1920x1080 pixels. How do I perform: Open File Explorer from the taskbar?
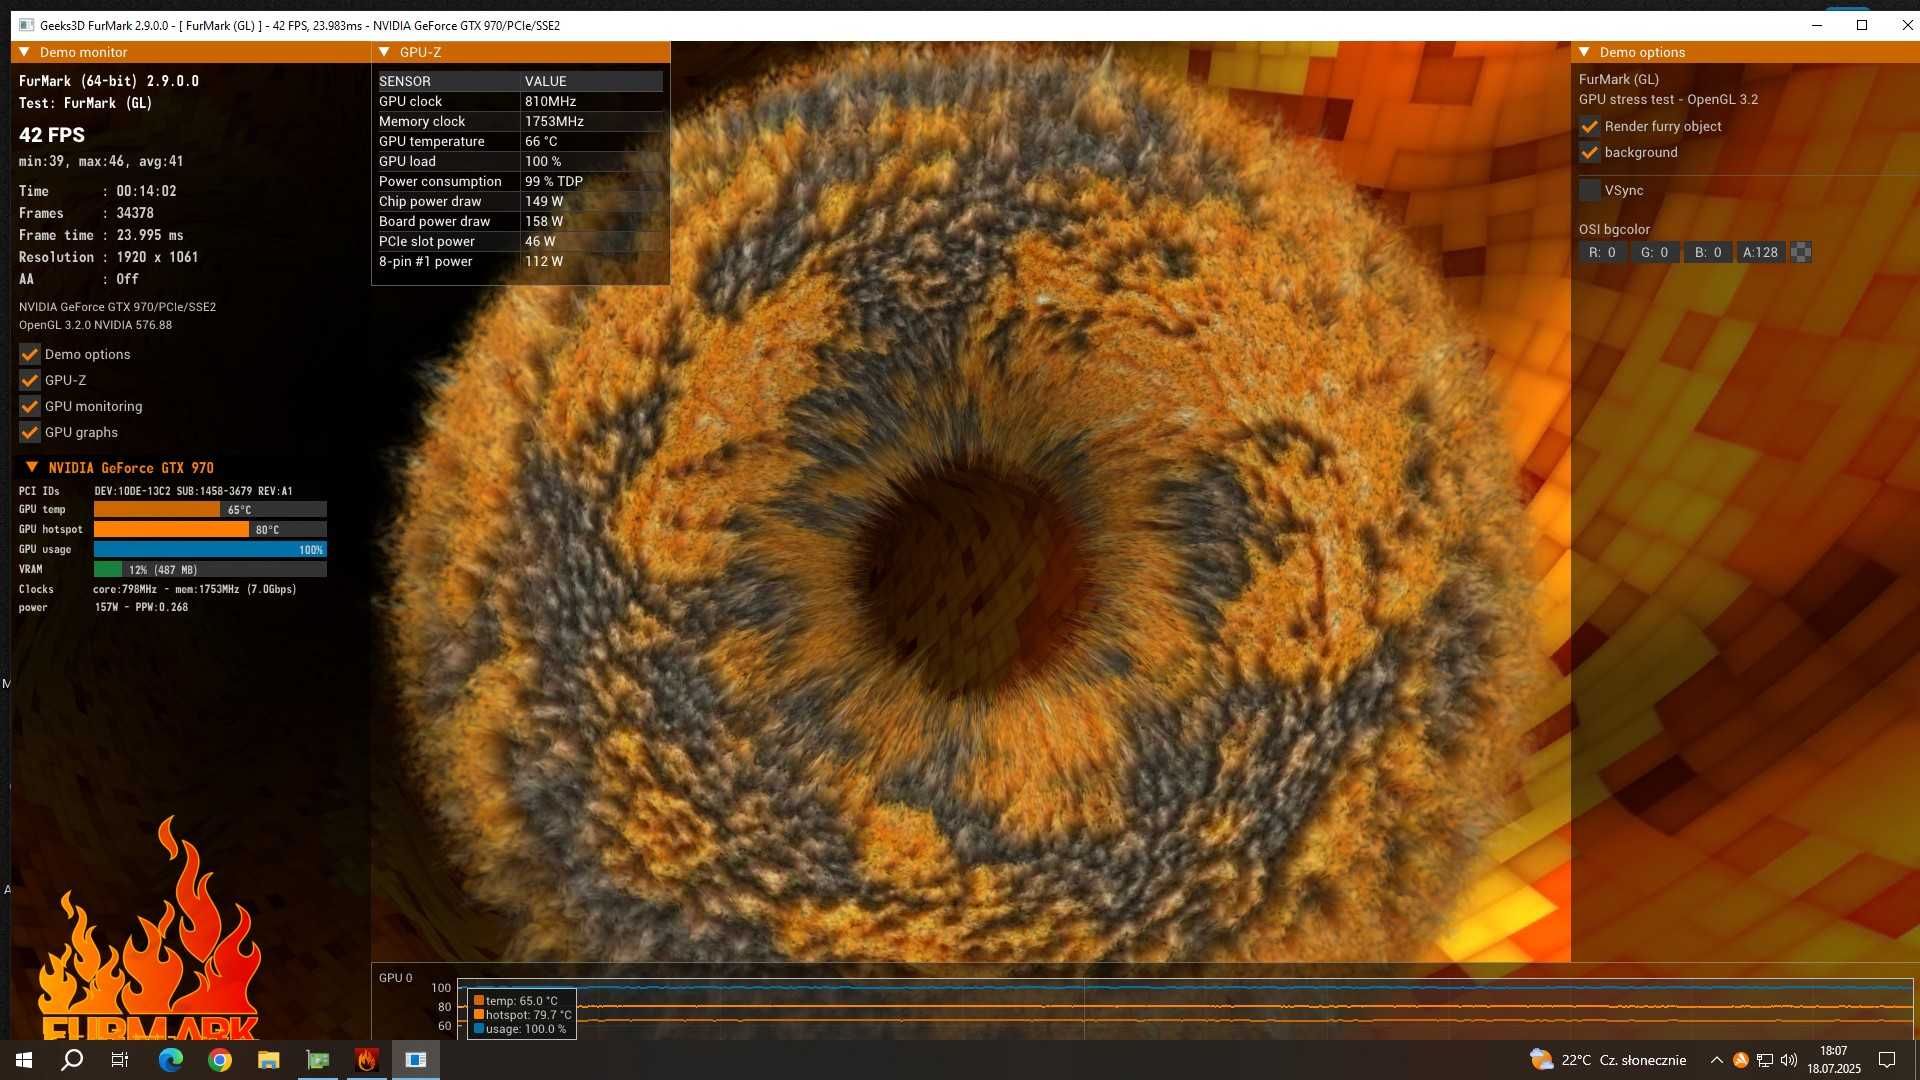point(268,1060)
